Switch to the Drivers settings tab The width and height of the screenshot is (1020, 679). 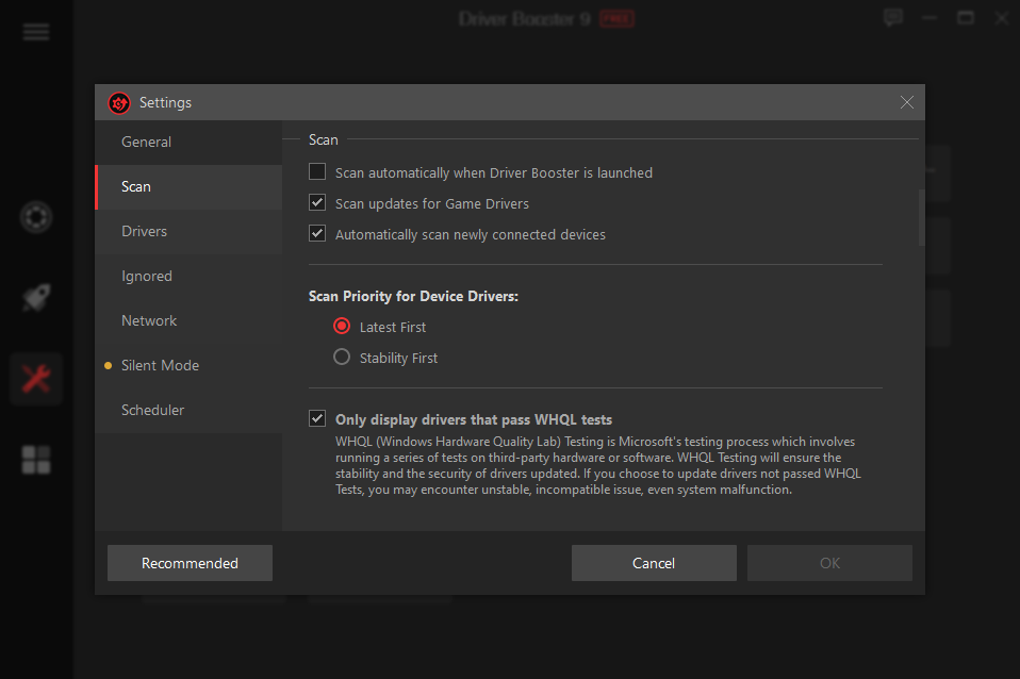coord(189,232)
